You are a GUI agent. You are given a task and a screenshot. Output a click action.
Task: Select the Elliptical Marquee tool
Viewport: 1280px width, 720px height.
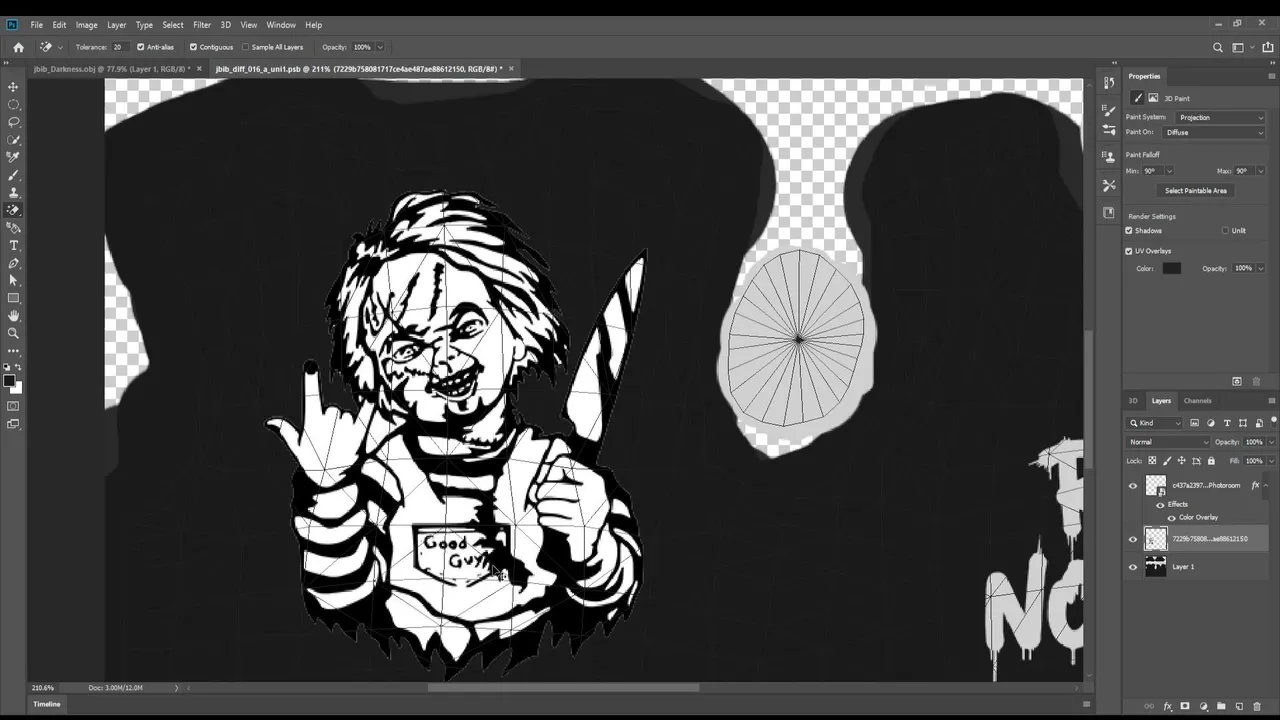click(x=14, y=105)
